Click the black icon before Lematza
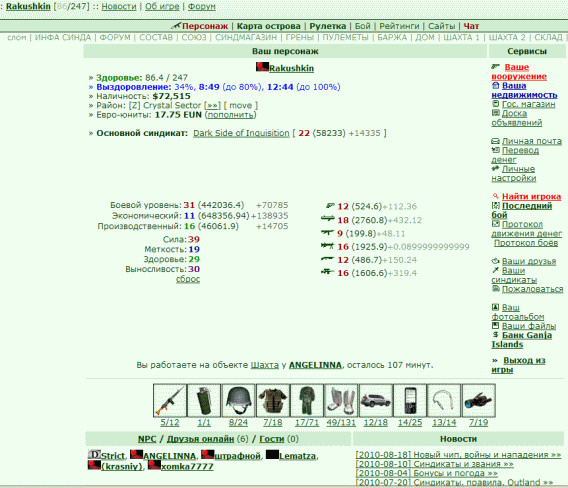Screen dimensions: 568x488 pos(272,454)
